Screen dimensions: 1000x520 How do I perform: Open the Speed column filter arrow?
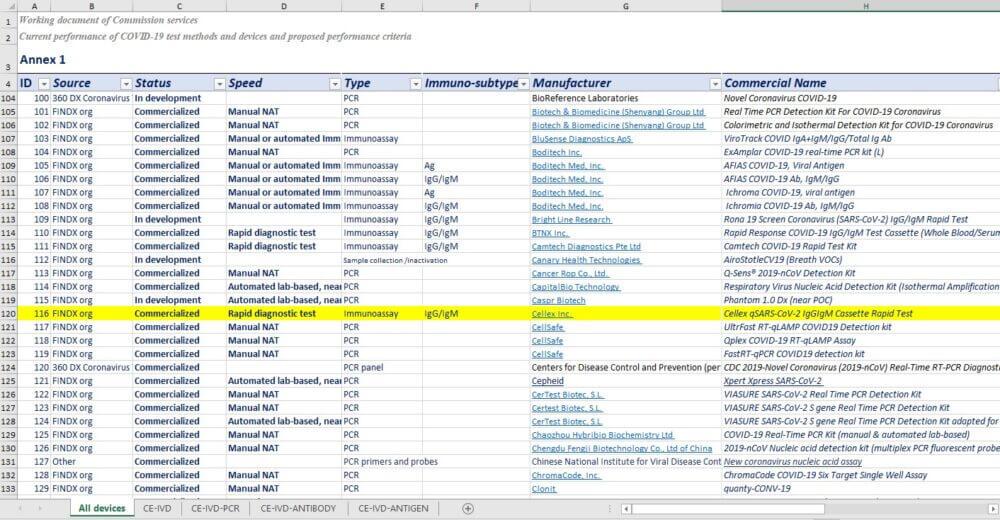334,83
